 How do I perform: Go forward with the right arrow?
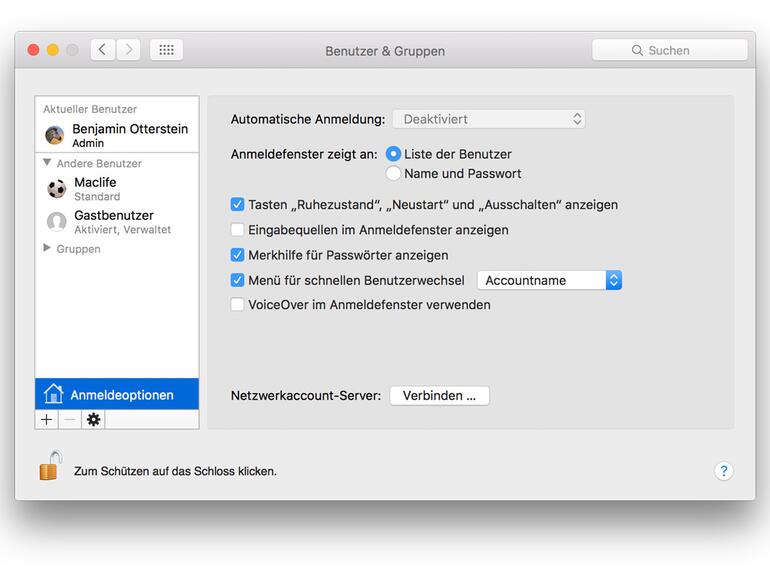(128, 50)
